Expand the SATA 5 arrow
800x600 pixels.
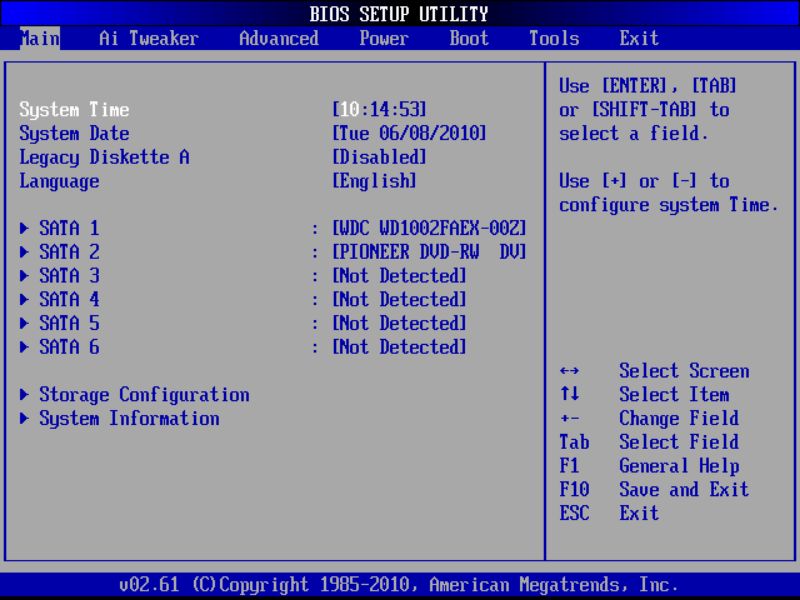[x=24, y=323]
